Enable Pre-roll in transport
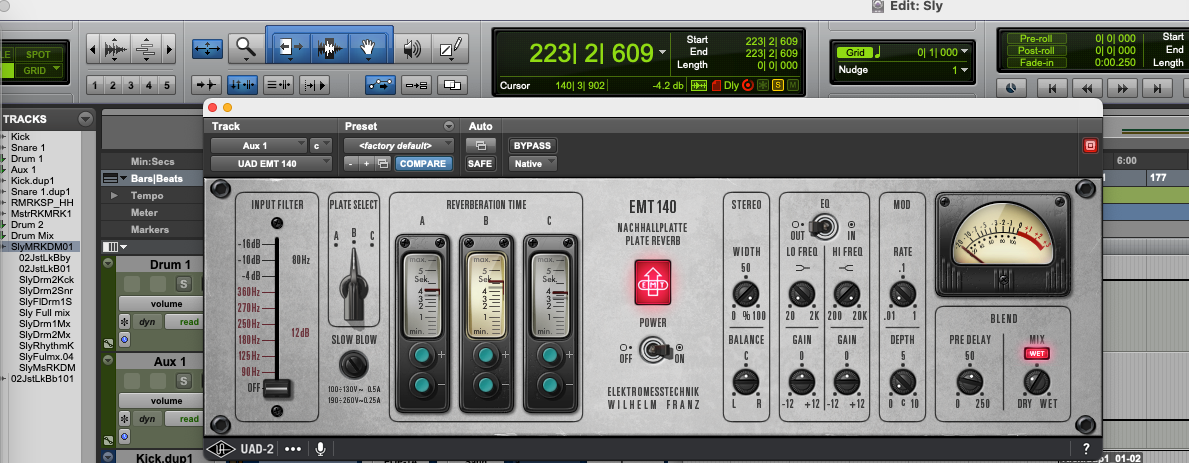Viewport: 1189px width, 463px height. click(x=1036, y=38)
